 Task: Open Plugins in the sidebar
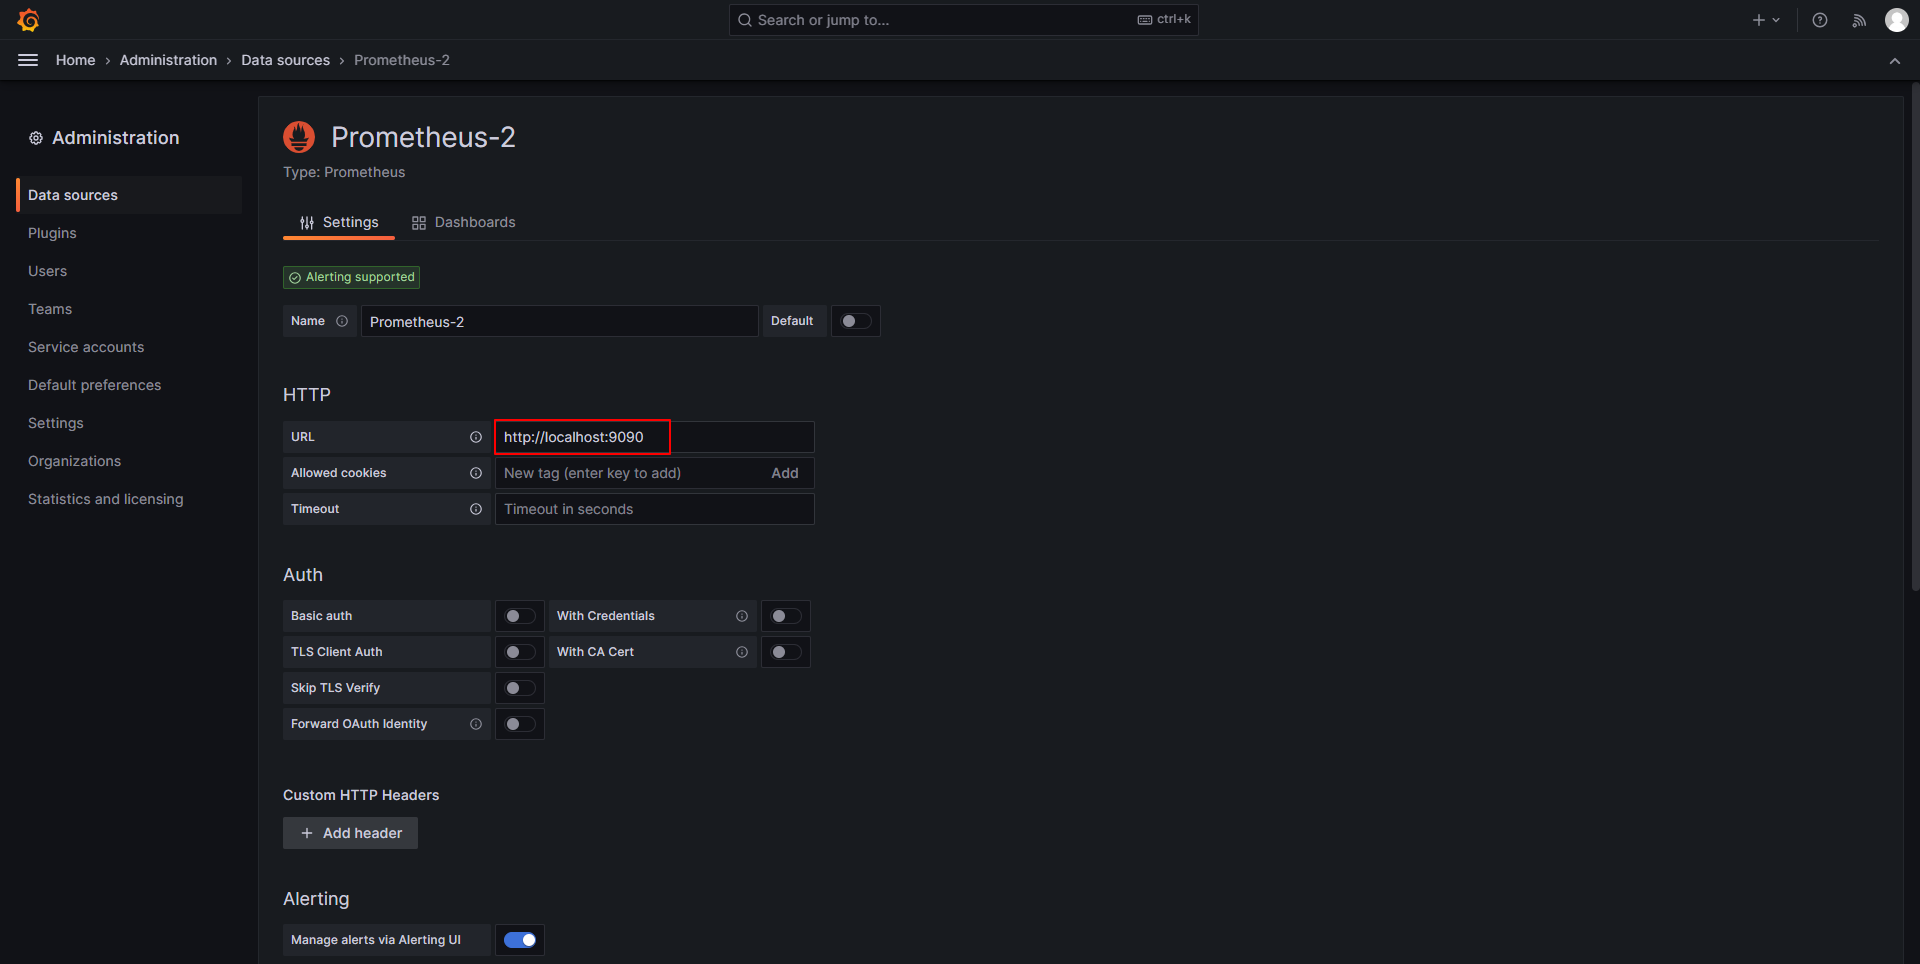[x=52, y=233]
